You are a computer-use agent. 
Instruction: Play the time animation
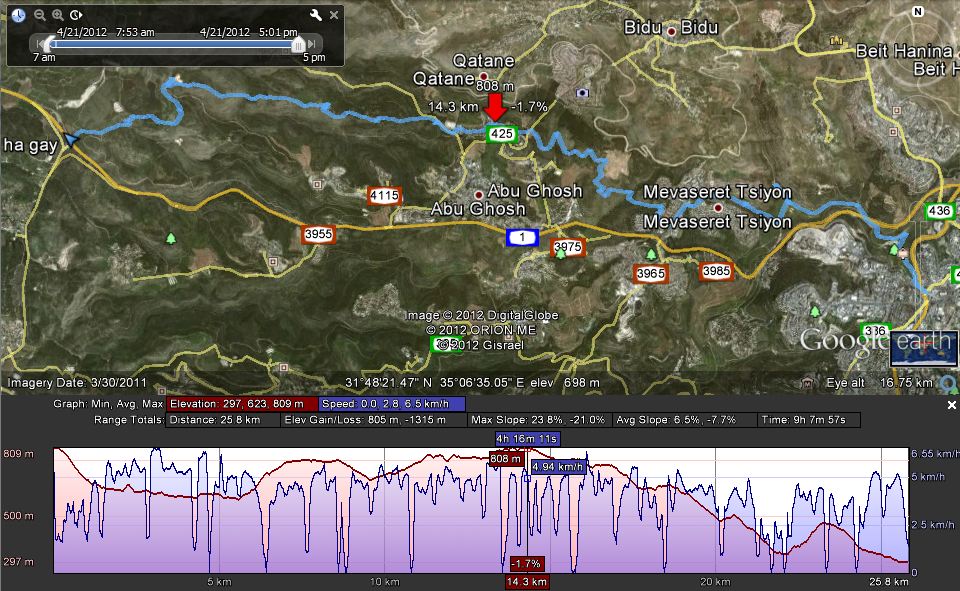tap(75, 15)
